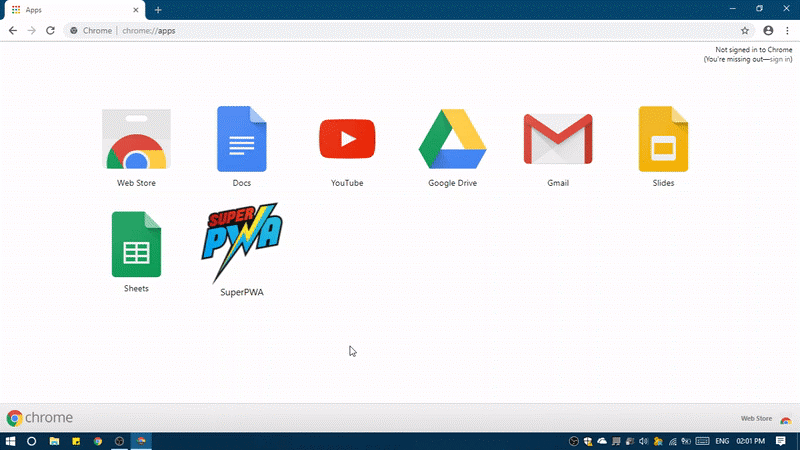
Task: Launch the Docs app icon
Action: pyautogui.click(x=242, y=139)
